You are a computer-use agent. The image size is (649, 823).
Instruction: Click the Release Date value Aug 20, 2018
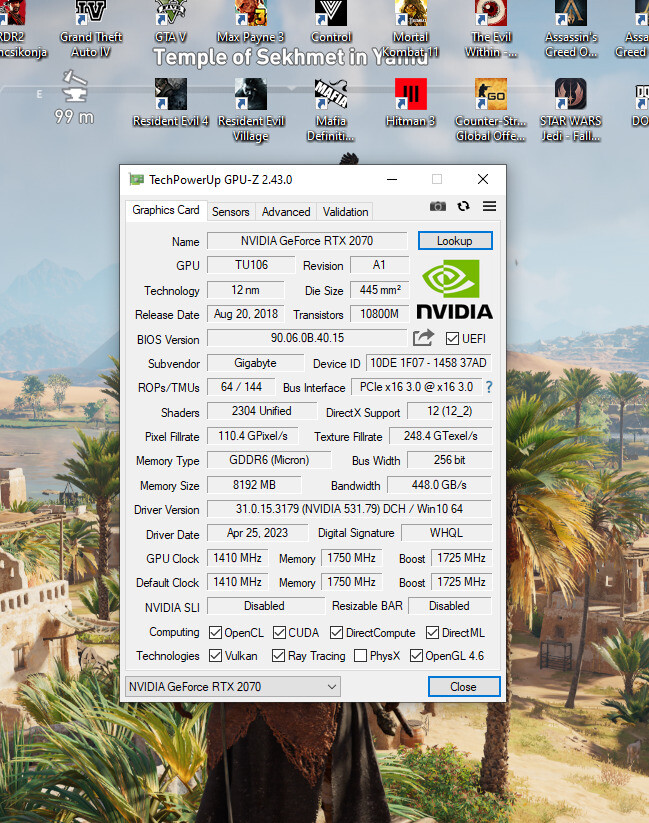(x=246, y=314)
